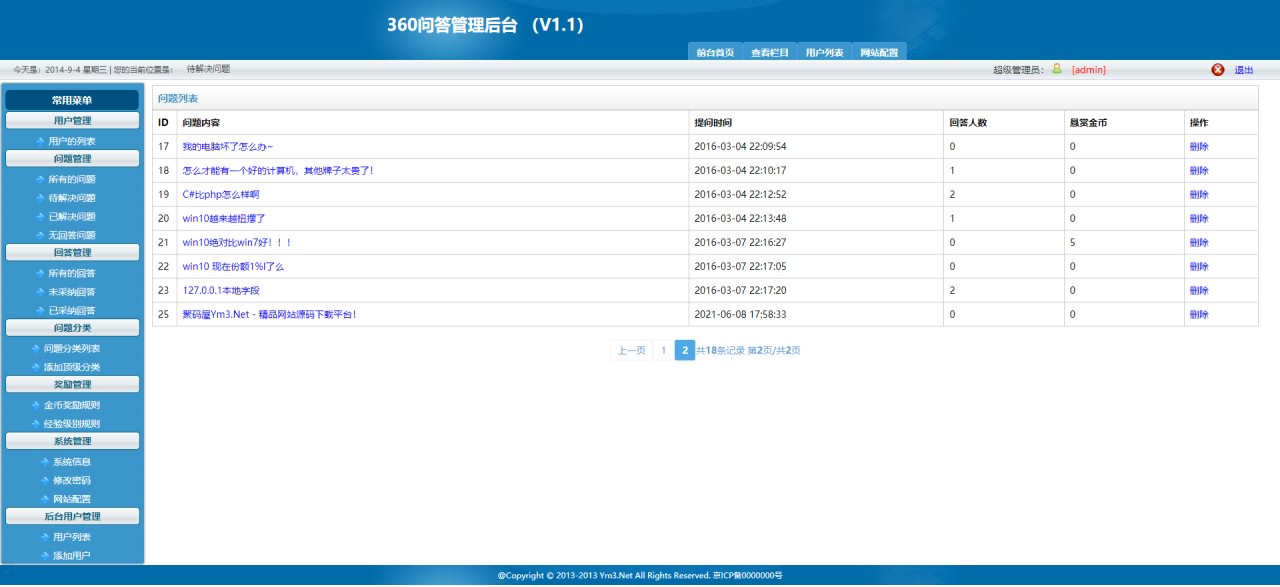
Task: Select the 查看栏目 tab
Action: [x=770, y=53]
